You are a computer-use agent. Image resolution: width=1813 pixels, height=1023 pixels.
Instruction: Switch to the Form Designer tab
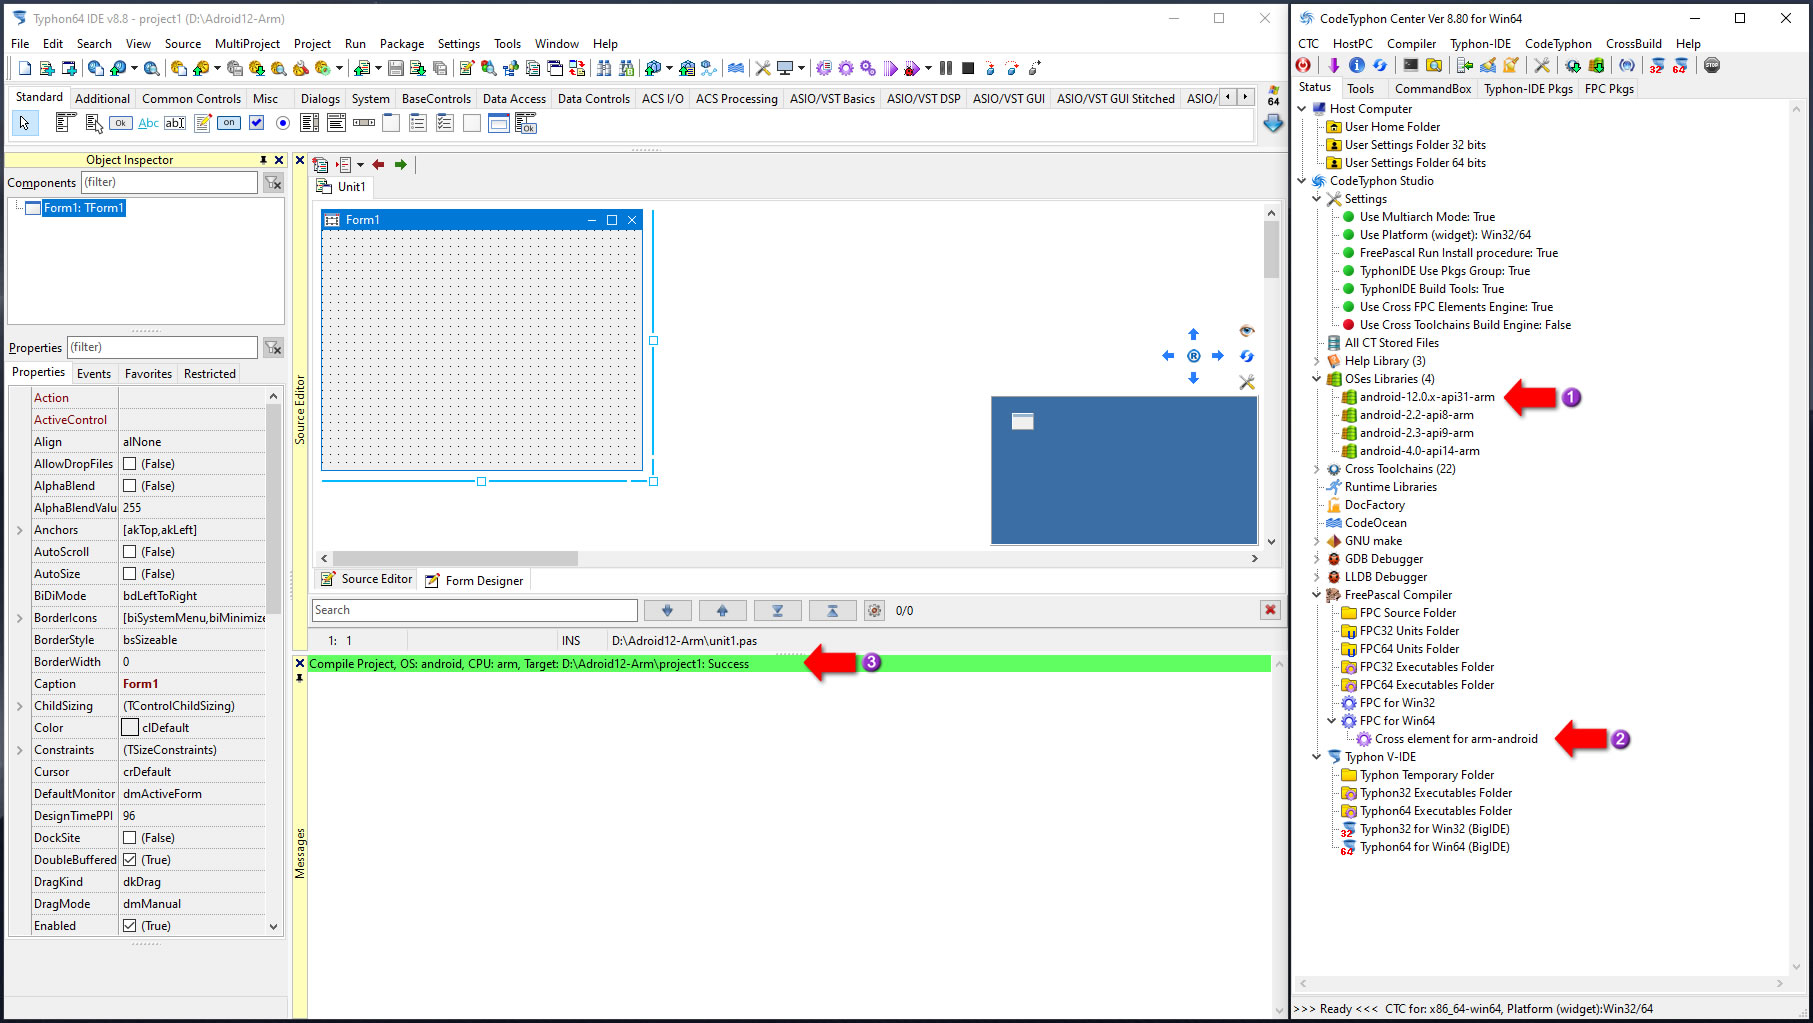click(x=473, y=580)
